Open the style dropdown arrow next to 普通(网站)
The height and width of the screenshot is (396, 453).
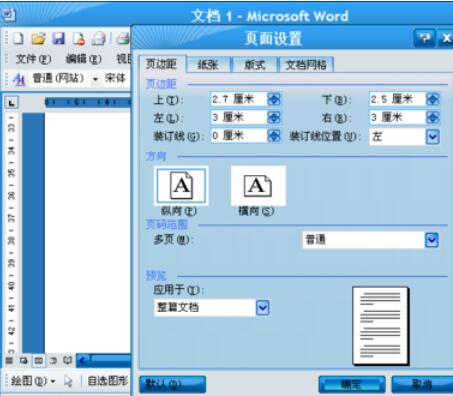[x=95, y=79]
